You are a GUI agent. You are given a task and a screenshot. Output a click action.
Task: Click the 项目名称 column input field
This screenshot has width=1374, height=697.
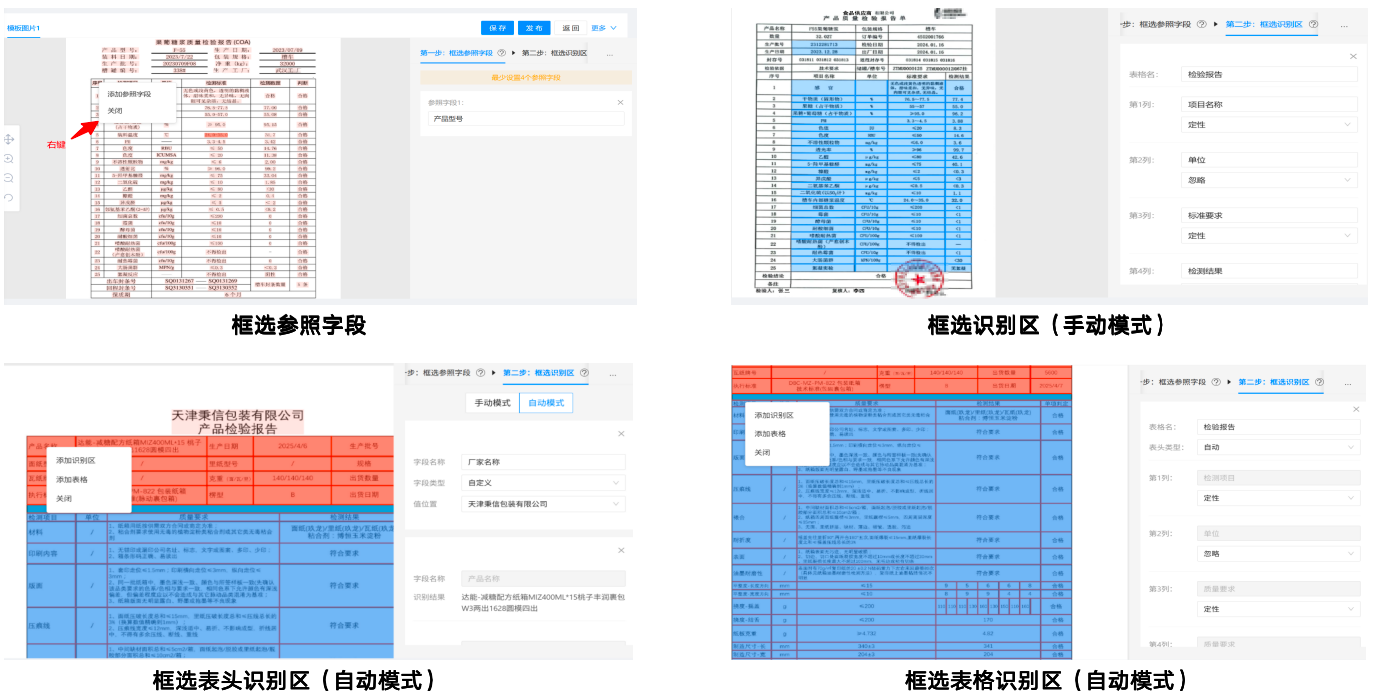[1270, 104]
